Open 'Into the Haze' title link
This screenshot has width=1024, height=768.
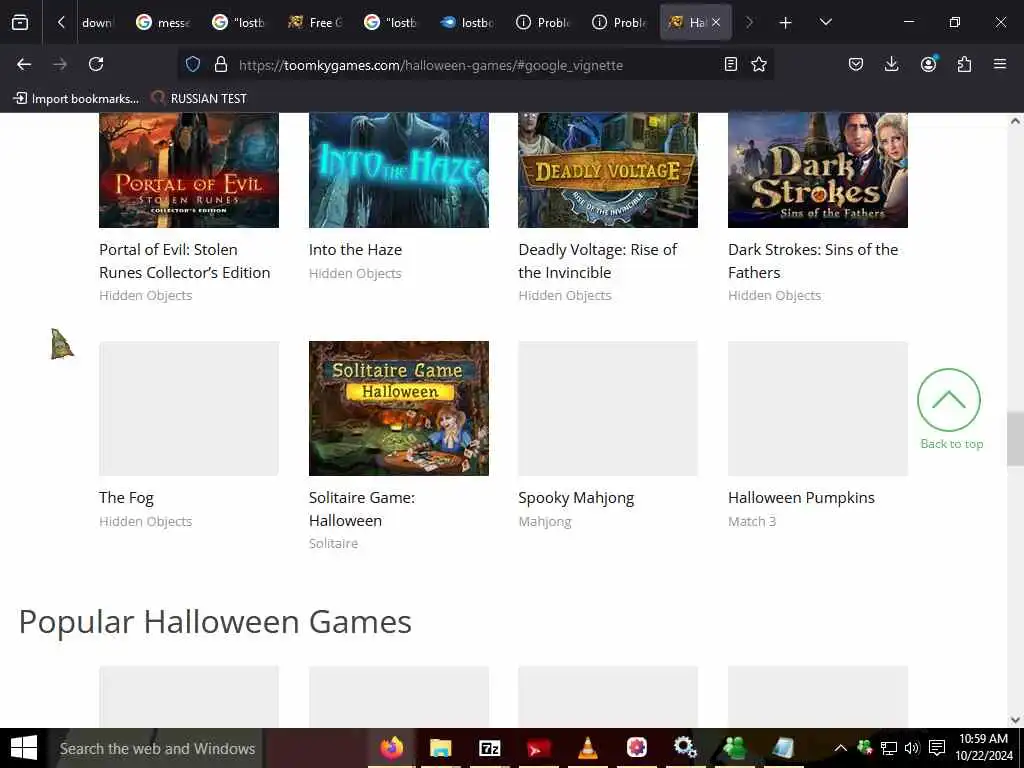point(355,249)
